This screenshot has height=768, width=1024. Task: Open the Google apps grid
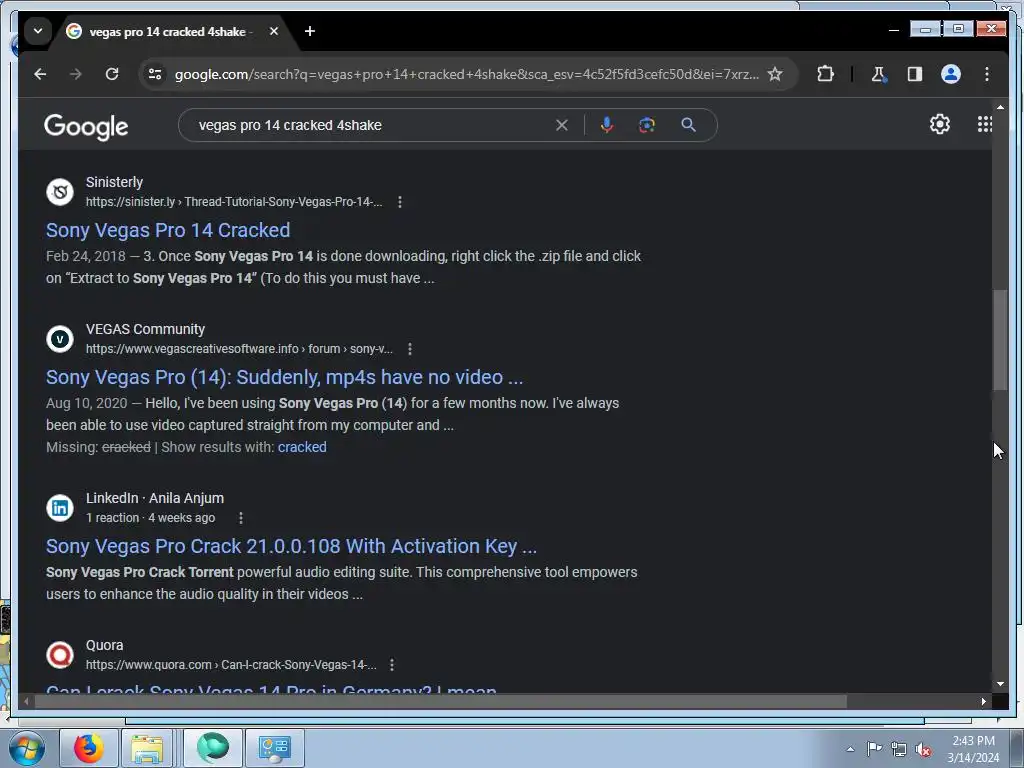click(x=984, y=124)
